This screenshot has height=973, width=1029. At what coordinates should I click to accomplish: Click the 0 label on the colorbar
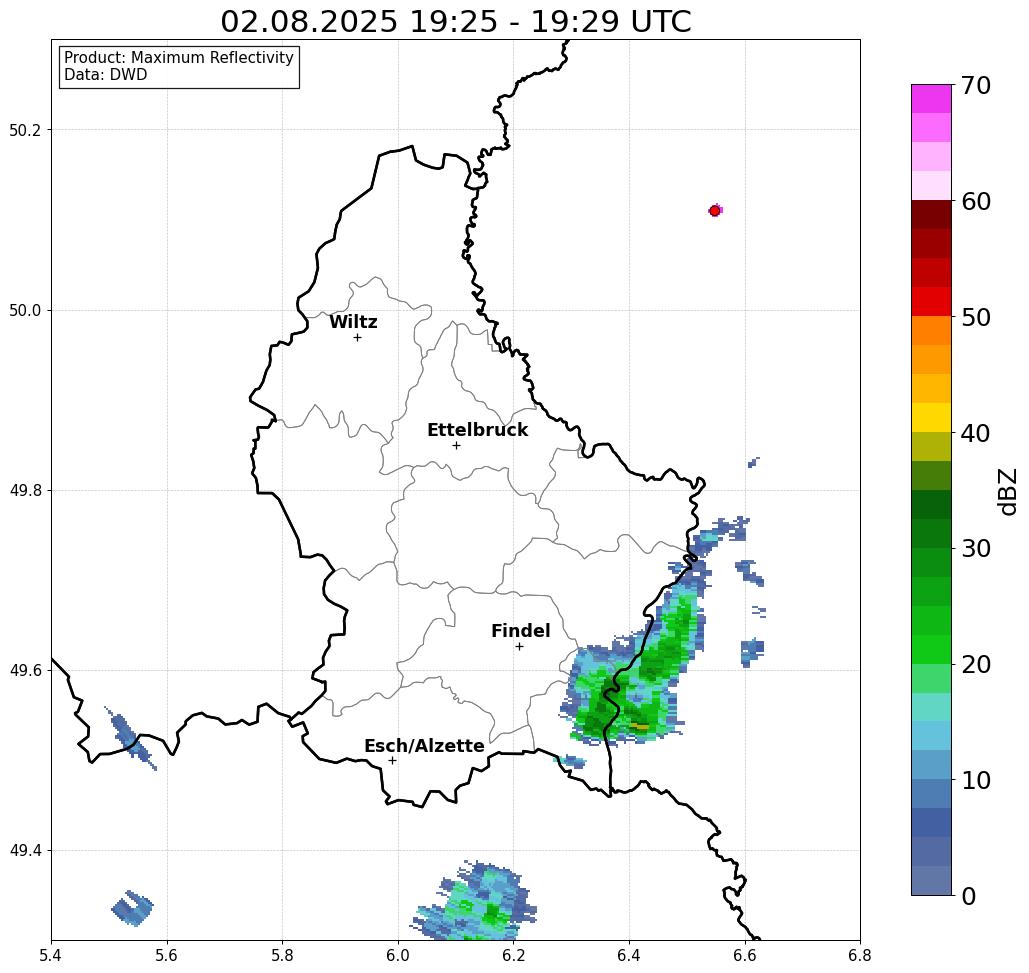click(x=969, y=896)
